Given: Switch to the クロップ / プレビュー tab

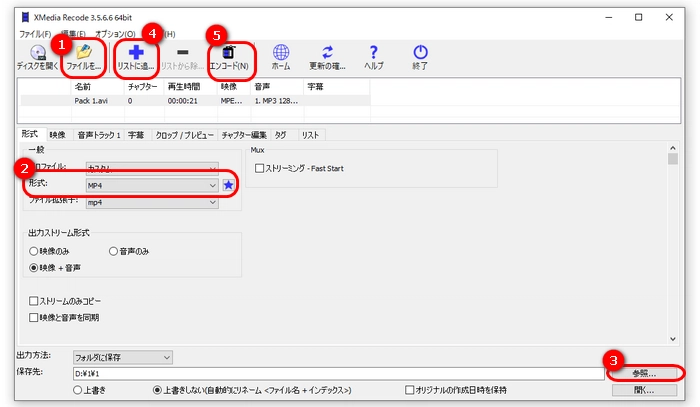Looking at the screenshot, I should pyautogui.click(x=183, y=135).
